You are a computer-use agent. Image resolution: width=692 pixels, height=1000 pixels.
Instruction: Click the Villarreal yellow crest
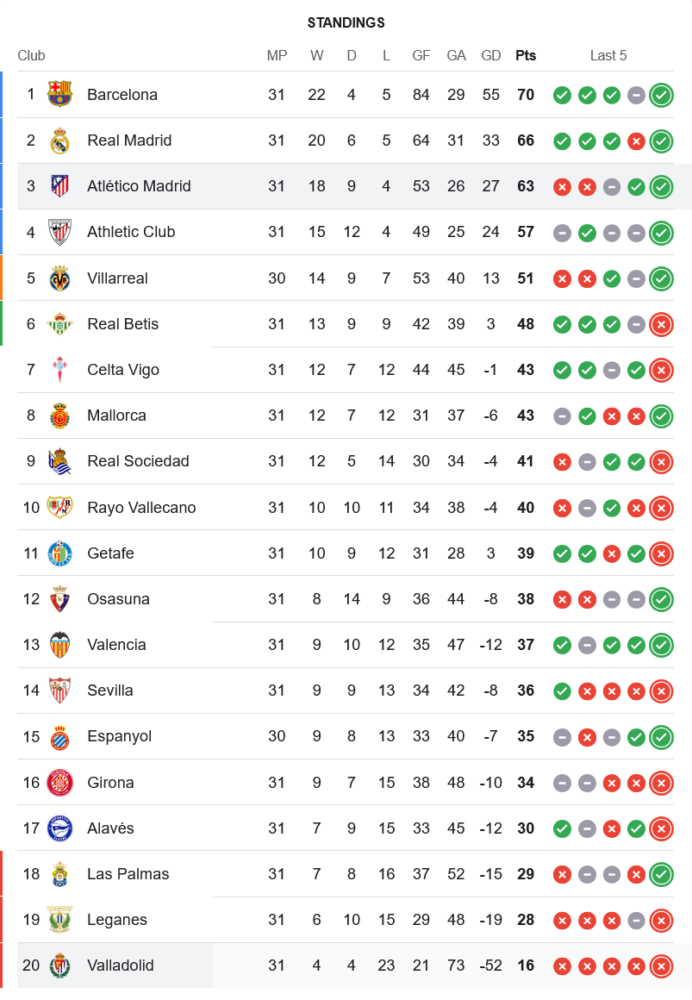(x=60, y=278)
